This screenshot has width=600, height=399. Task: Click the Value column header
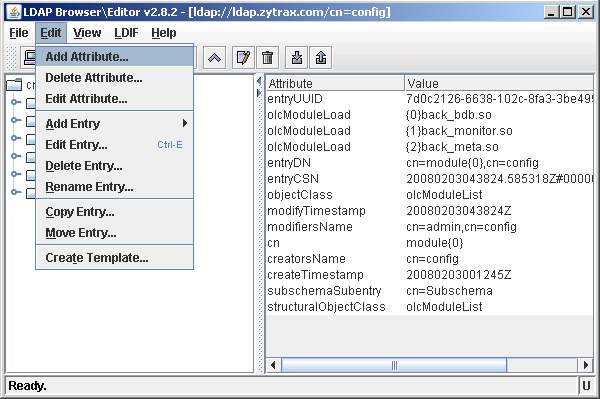point(499,83)
